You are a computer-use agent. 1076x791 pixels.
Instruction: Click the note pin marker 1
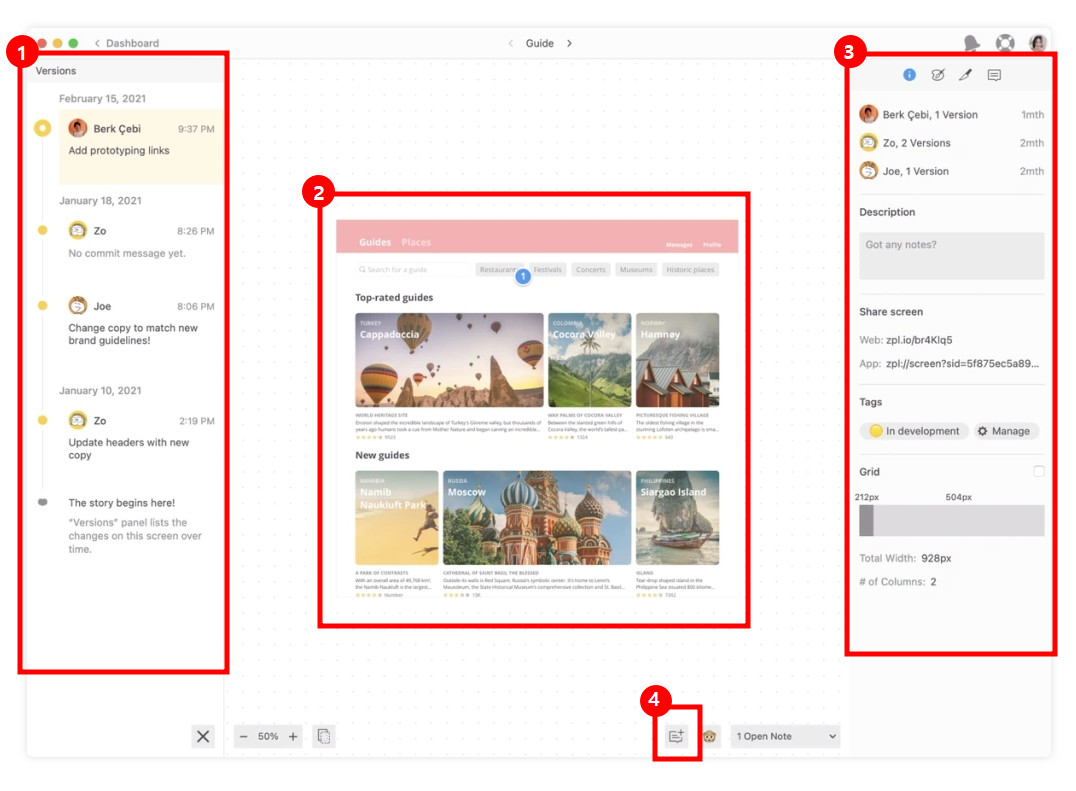(x=523, y=276)
